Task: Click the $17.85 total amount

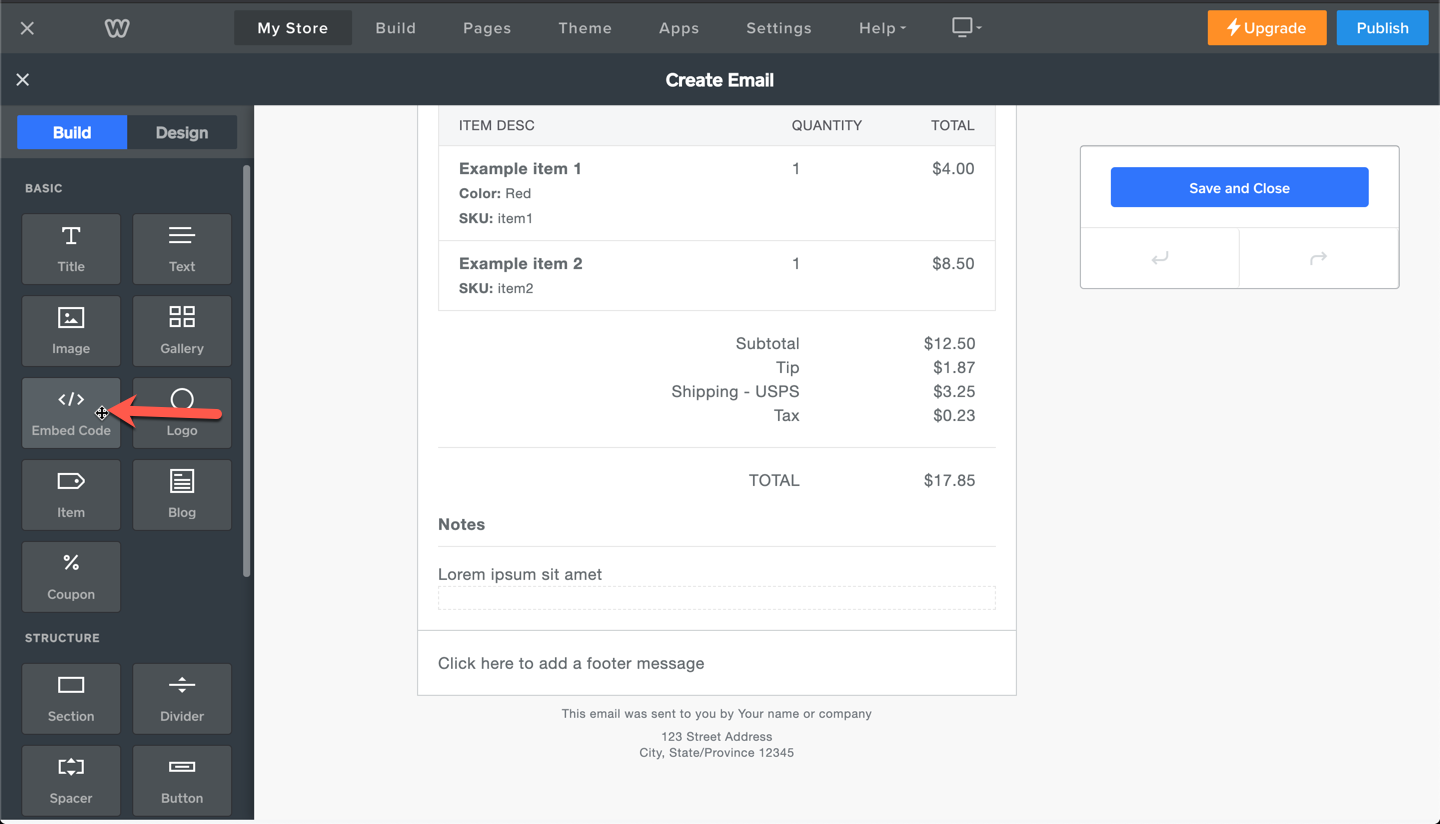Action: (949, 480)
